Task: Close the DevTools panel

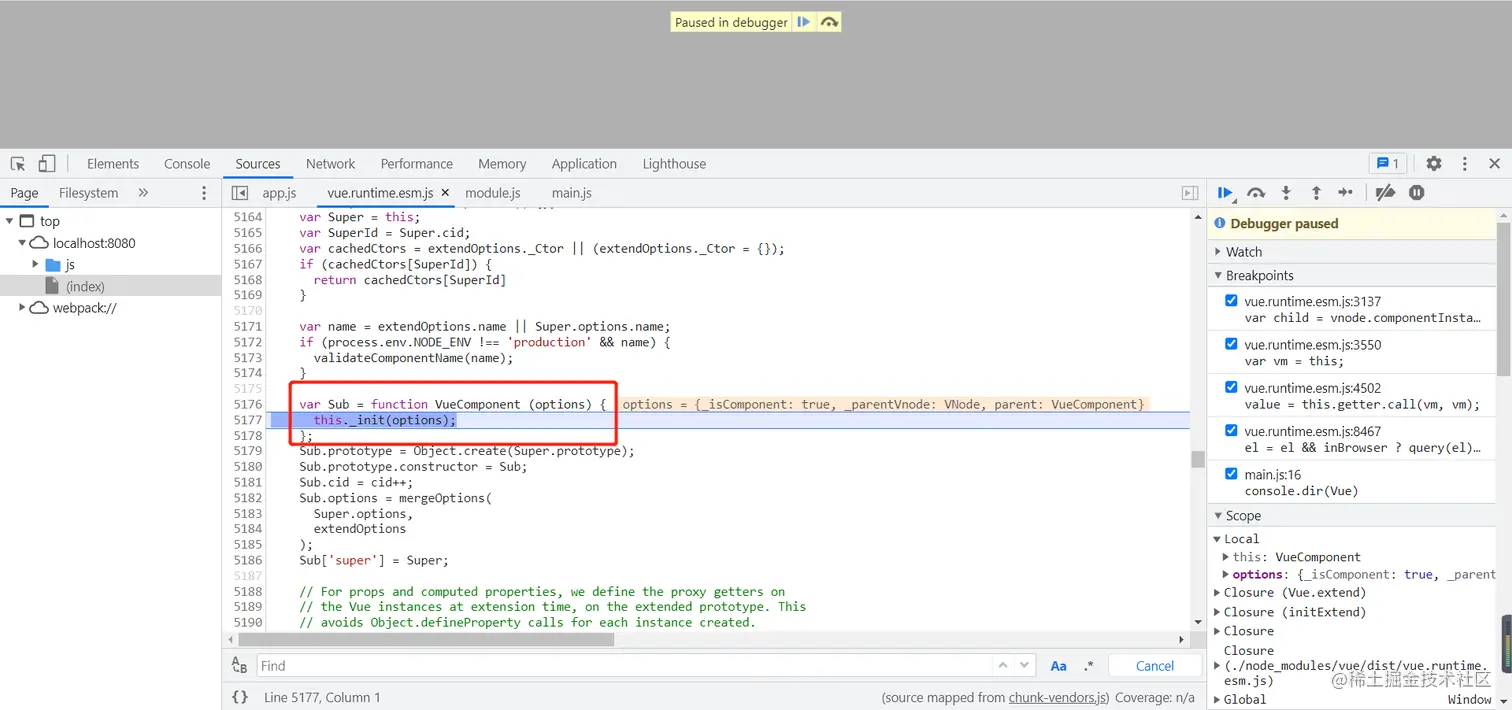Action: click(1494, 164)
